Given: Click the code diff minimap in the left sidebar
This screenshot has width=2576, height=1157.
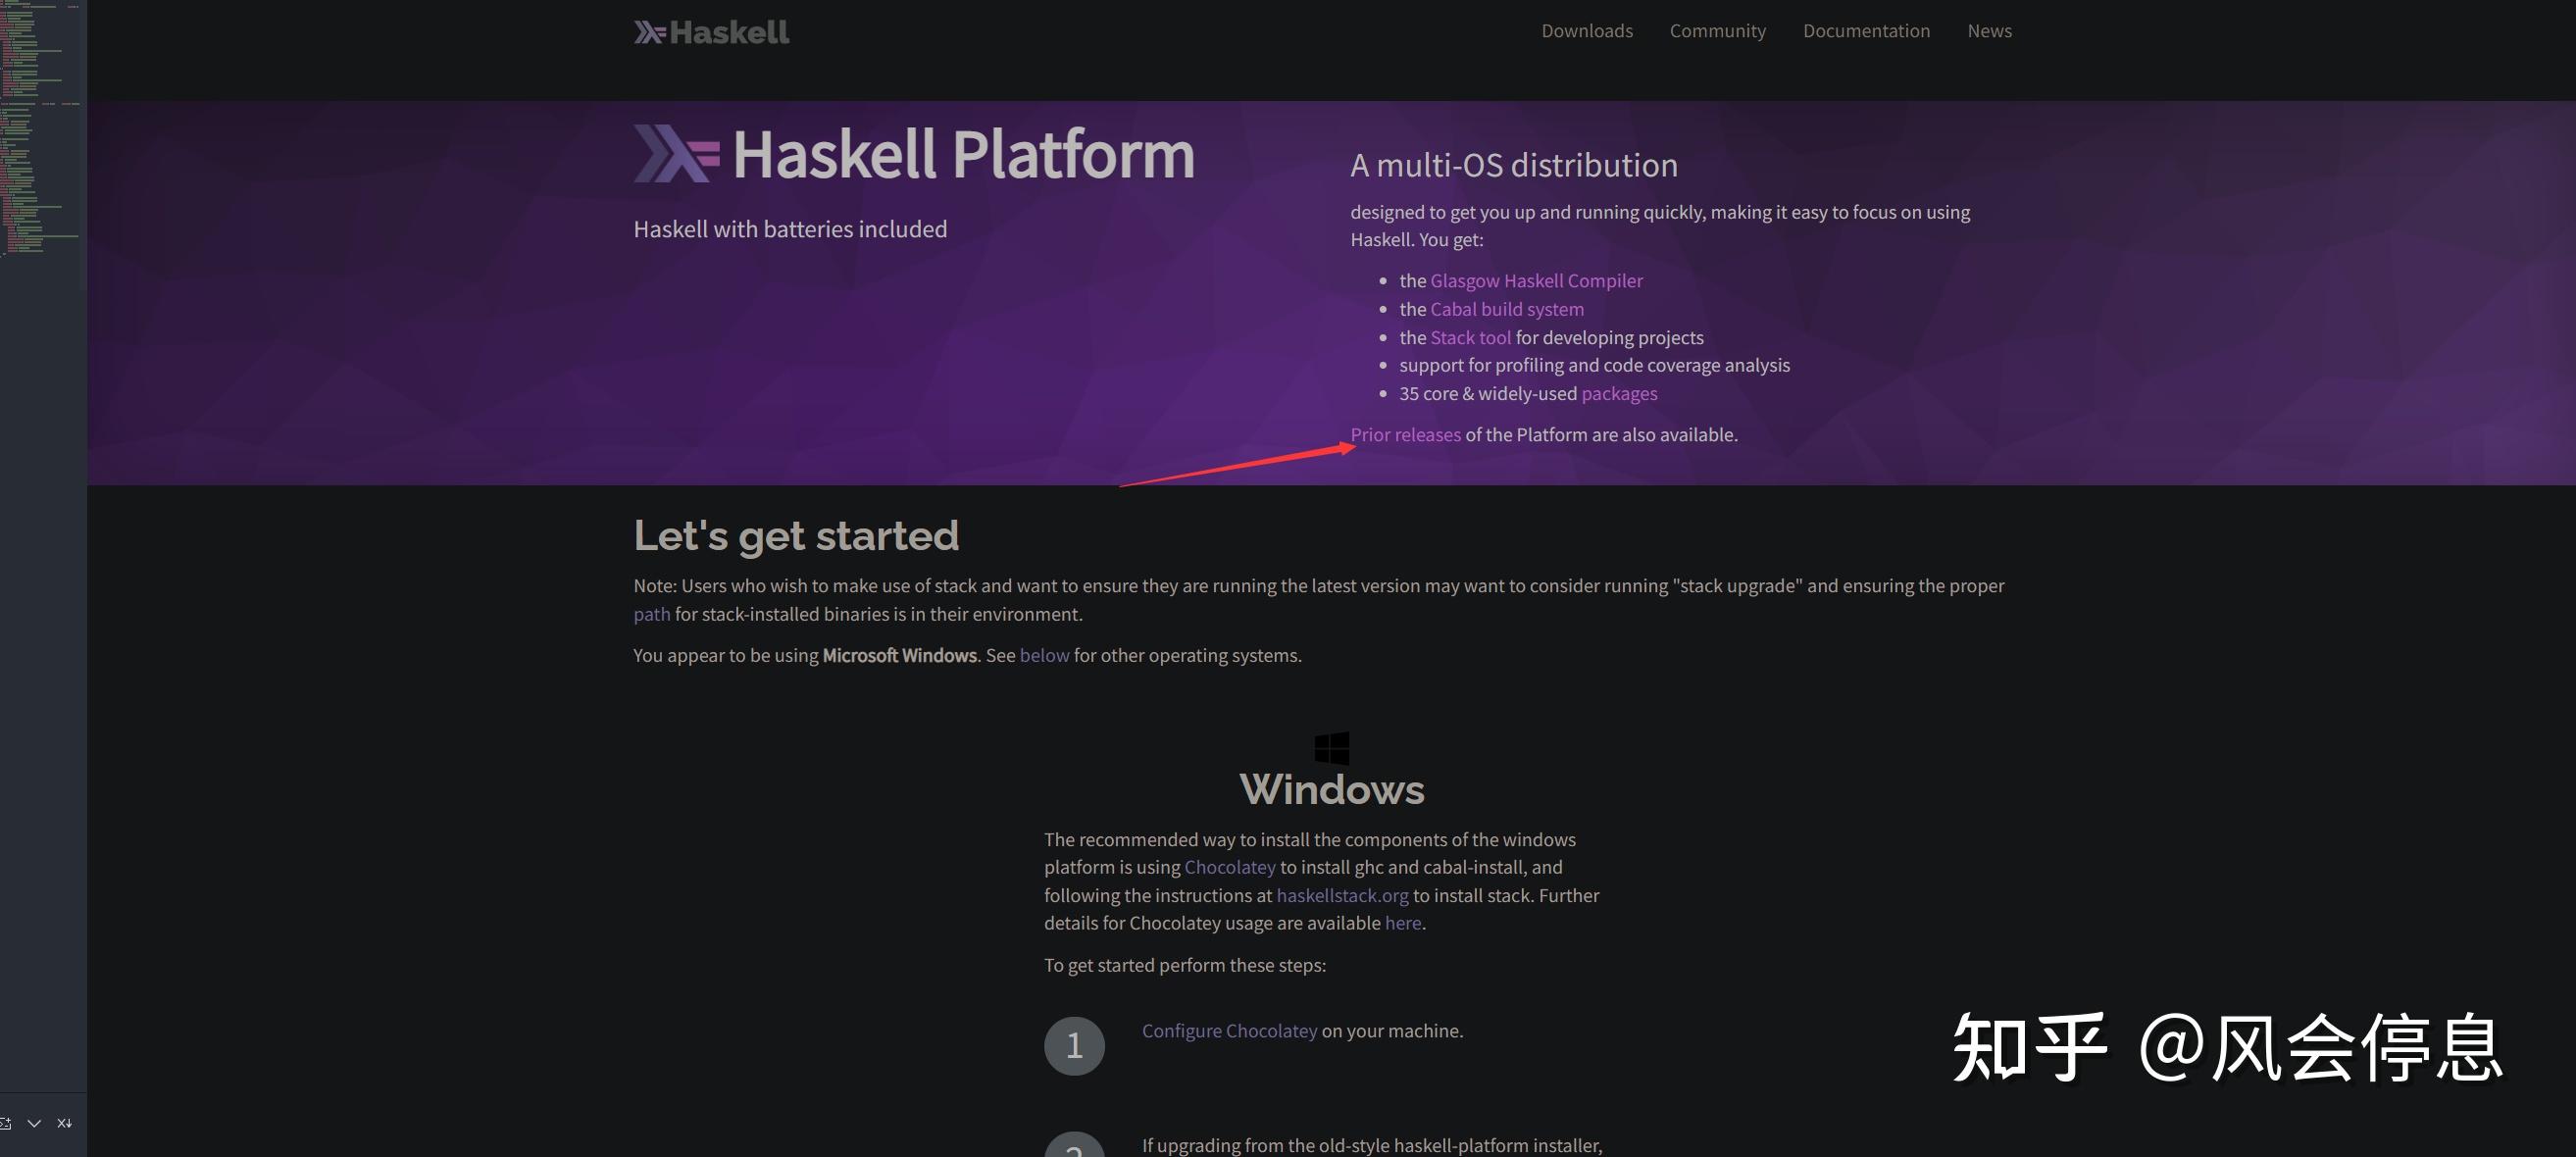Looking at the screenshot, I should pyautogui.click(x=40, y=130).
